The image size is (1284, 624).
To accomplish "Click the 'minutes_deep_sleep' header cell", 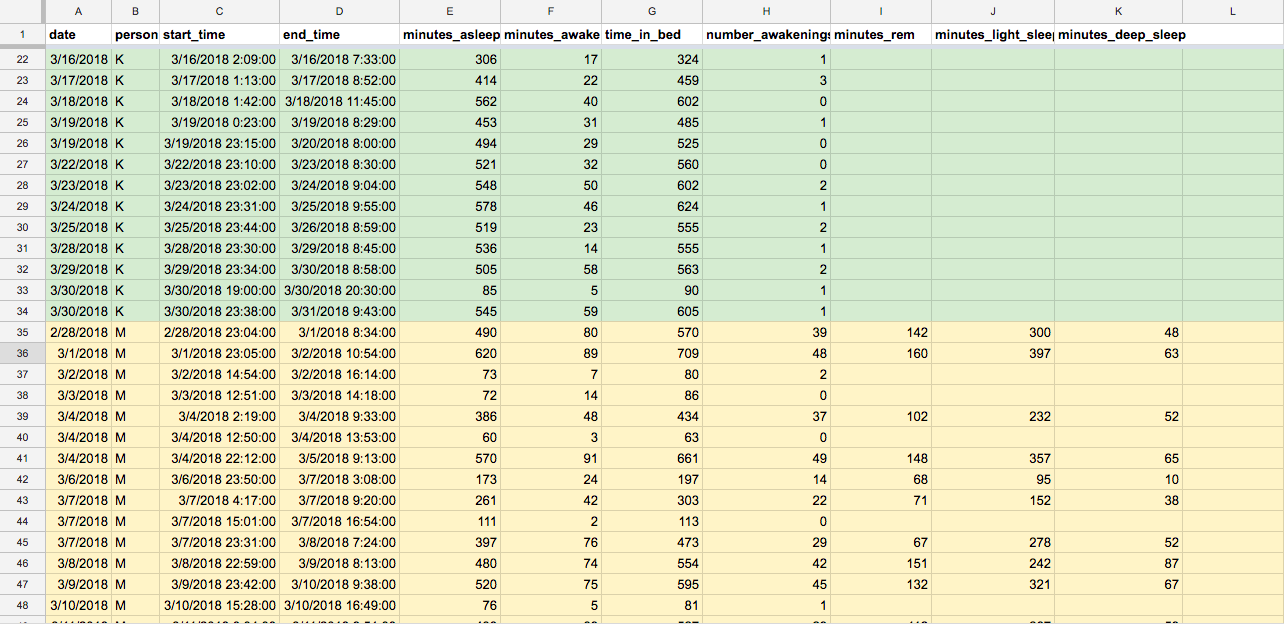I will click(1118, 35).
